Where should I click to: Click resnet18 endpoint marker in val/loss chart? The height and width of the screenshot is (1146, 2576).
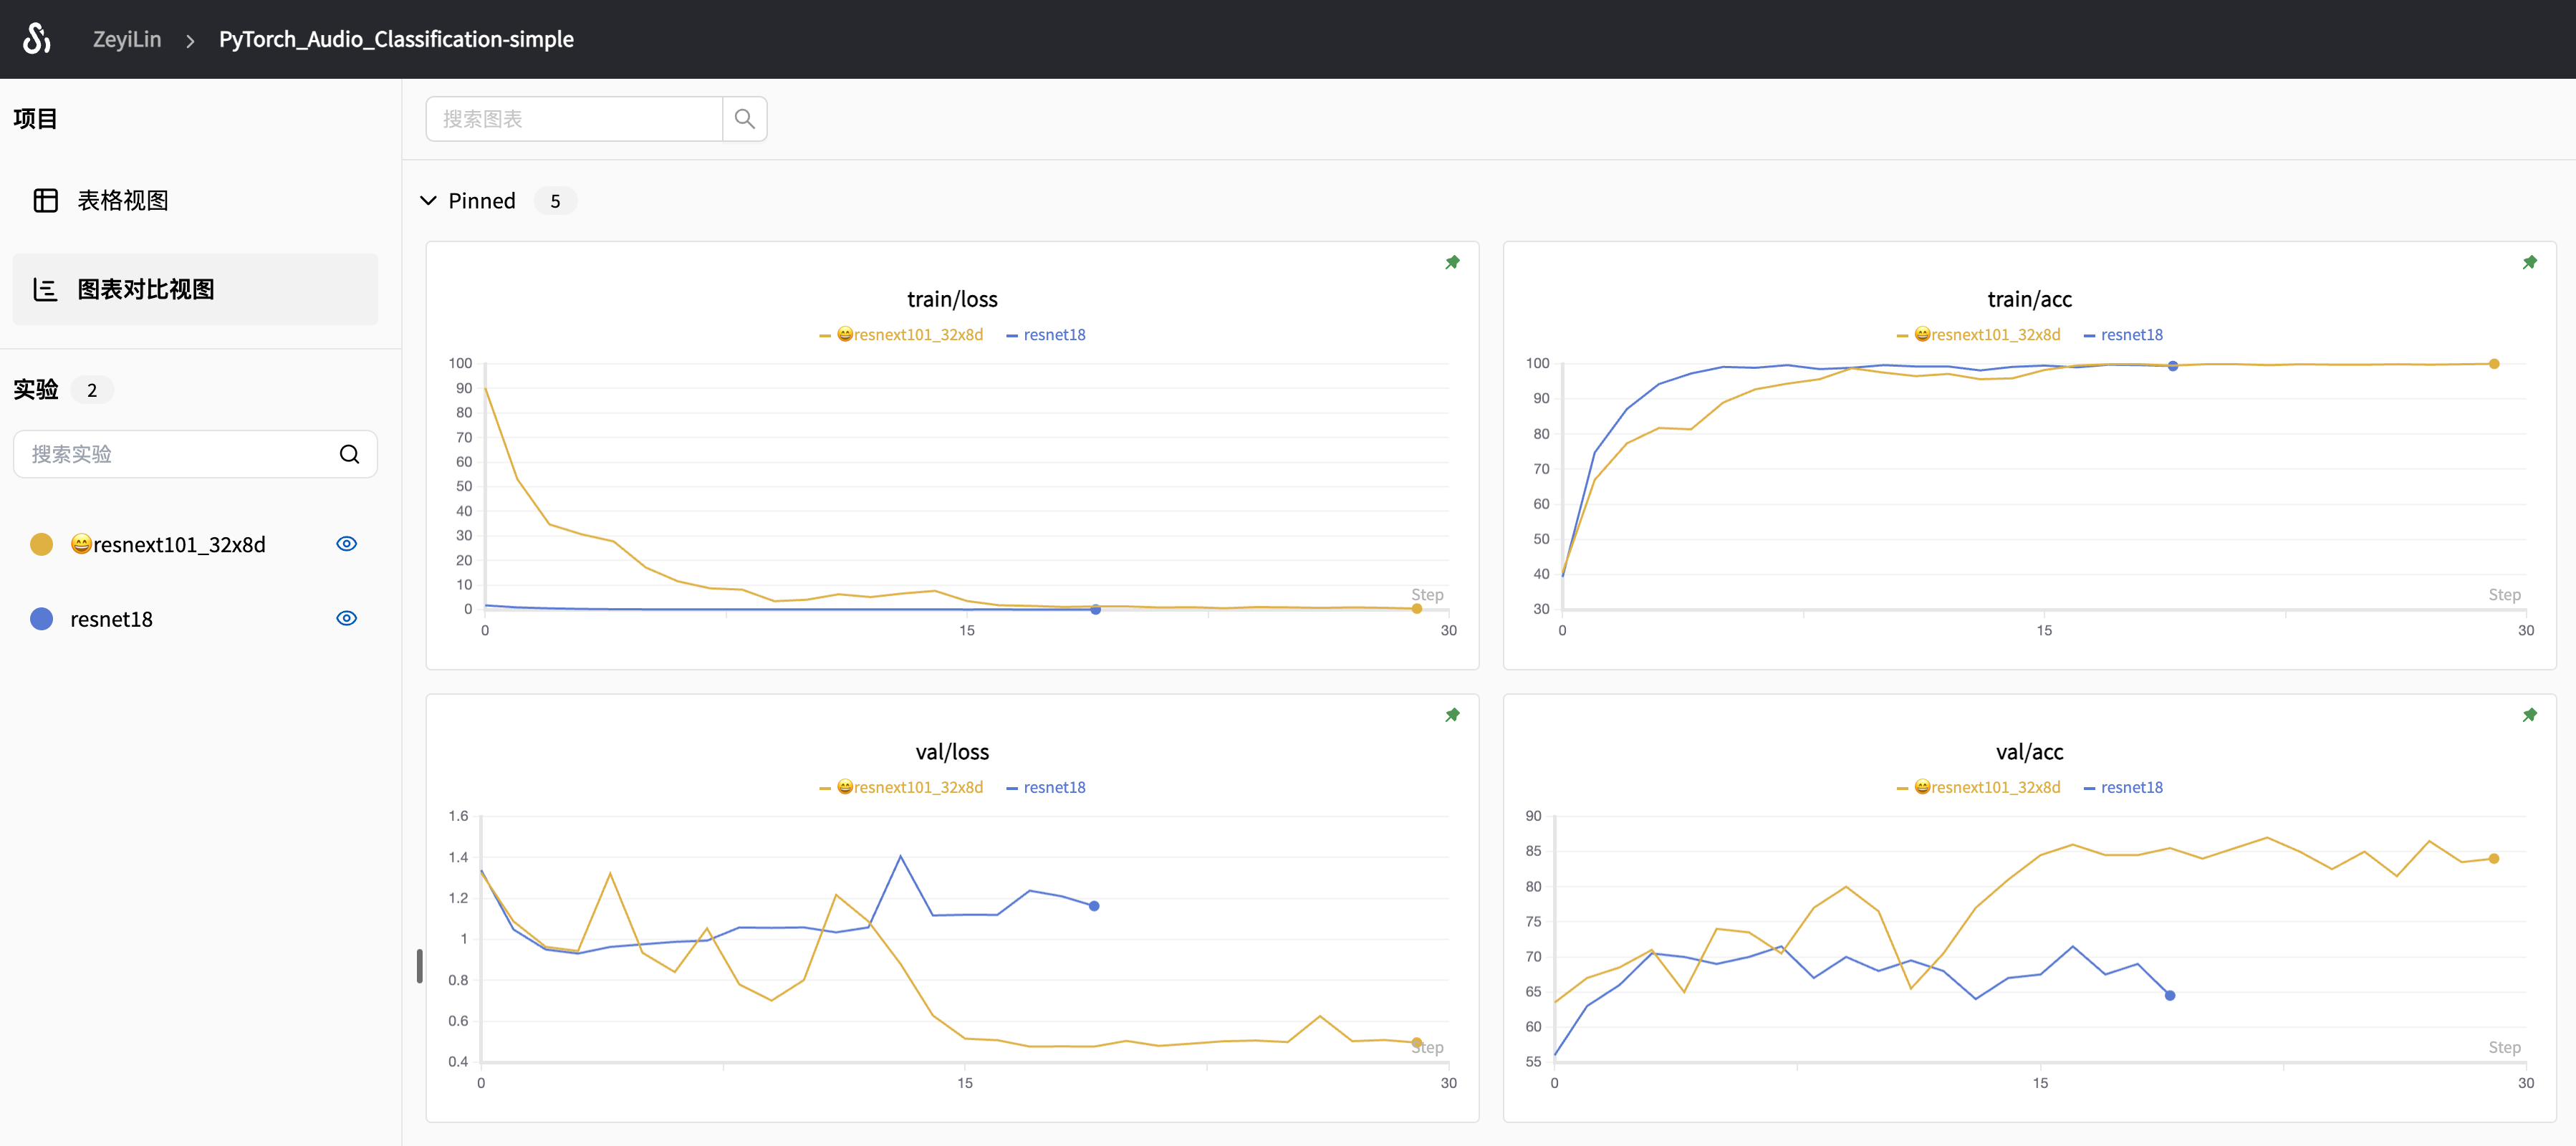tap(1094, 906)
